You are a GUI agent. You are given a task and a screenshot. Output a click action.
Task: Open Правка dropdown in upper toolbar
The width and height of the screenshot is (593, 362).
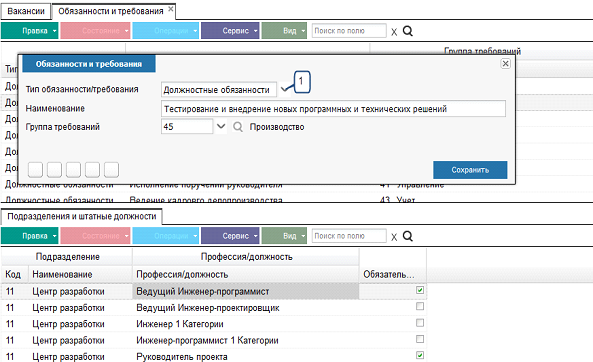coord(29,31)
